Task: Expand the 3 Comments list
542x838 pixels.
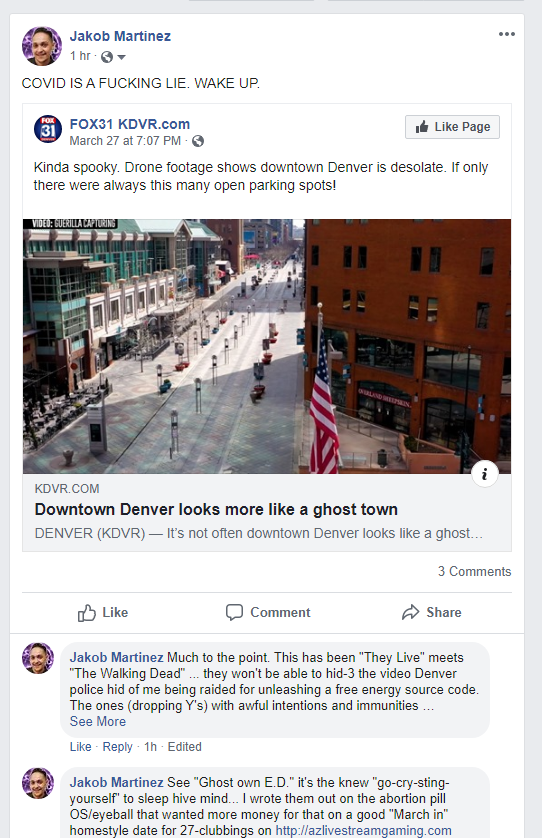Action: pos(475,571)
